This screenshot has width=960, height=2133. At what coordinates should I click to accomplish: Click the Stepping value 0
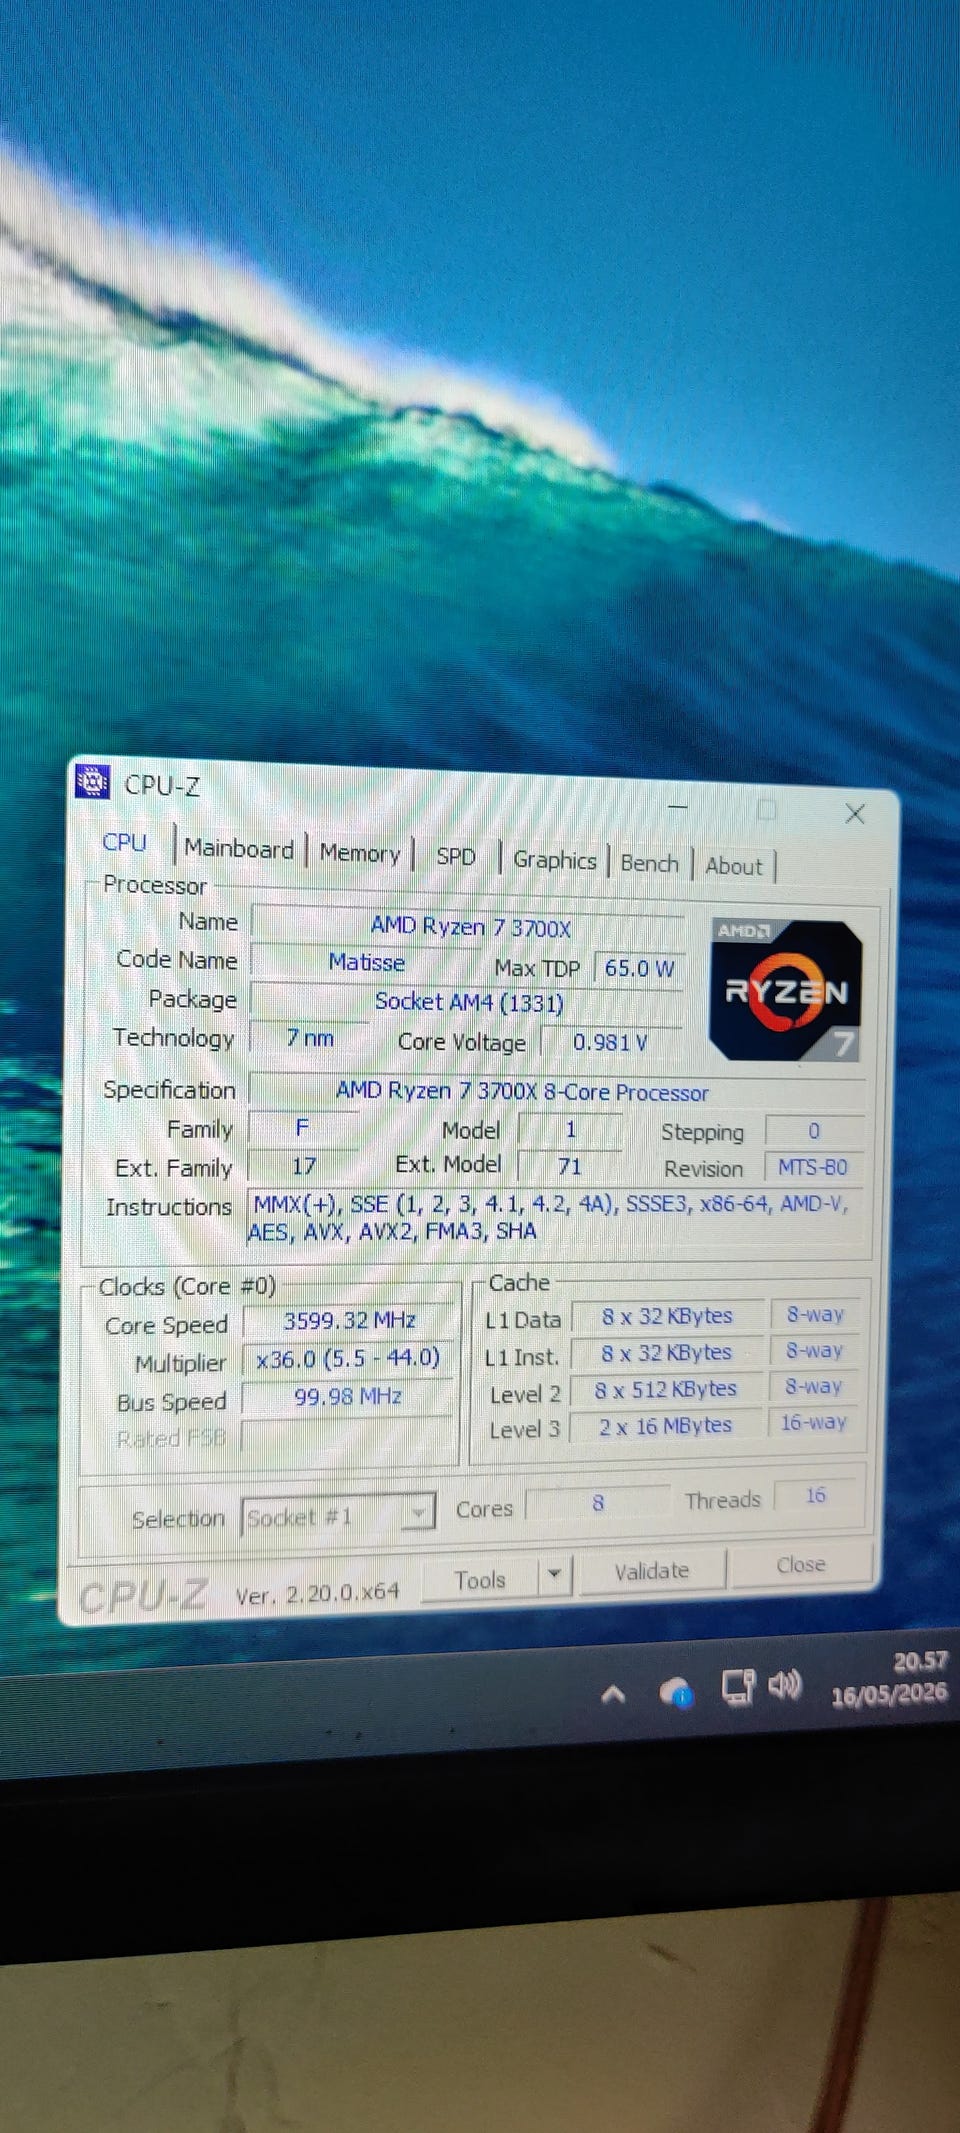coord(814,1131)
